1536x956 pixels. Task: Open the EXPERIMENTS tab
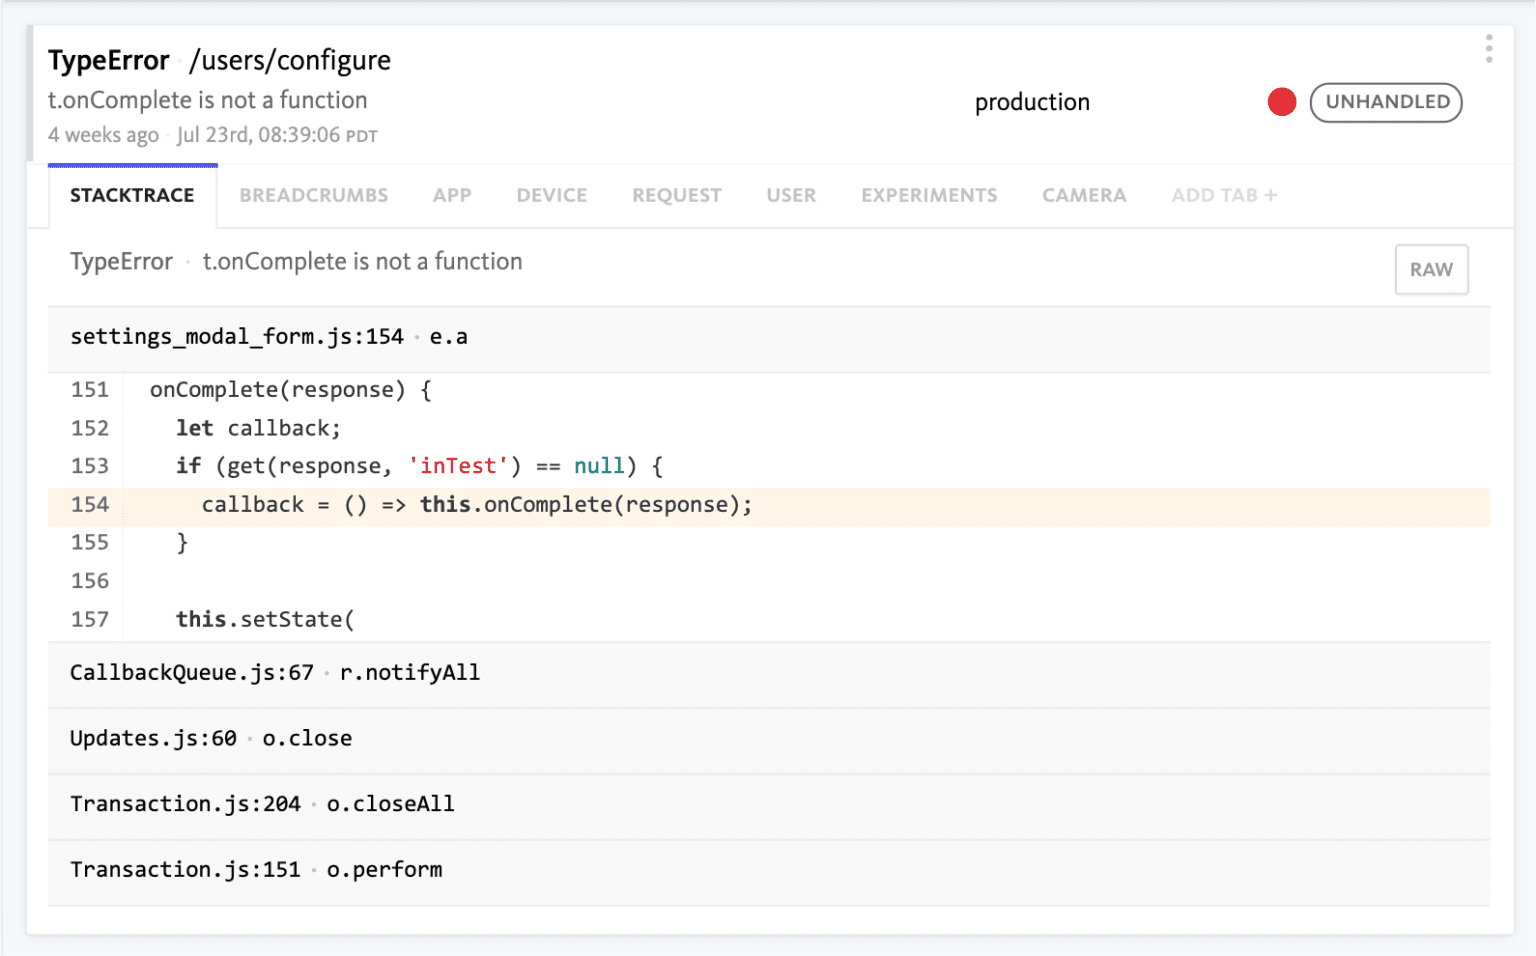(x=928, y=195)
